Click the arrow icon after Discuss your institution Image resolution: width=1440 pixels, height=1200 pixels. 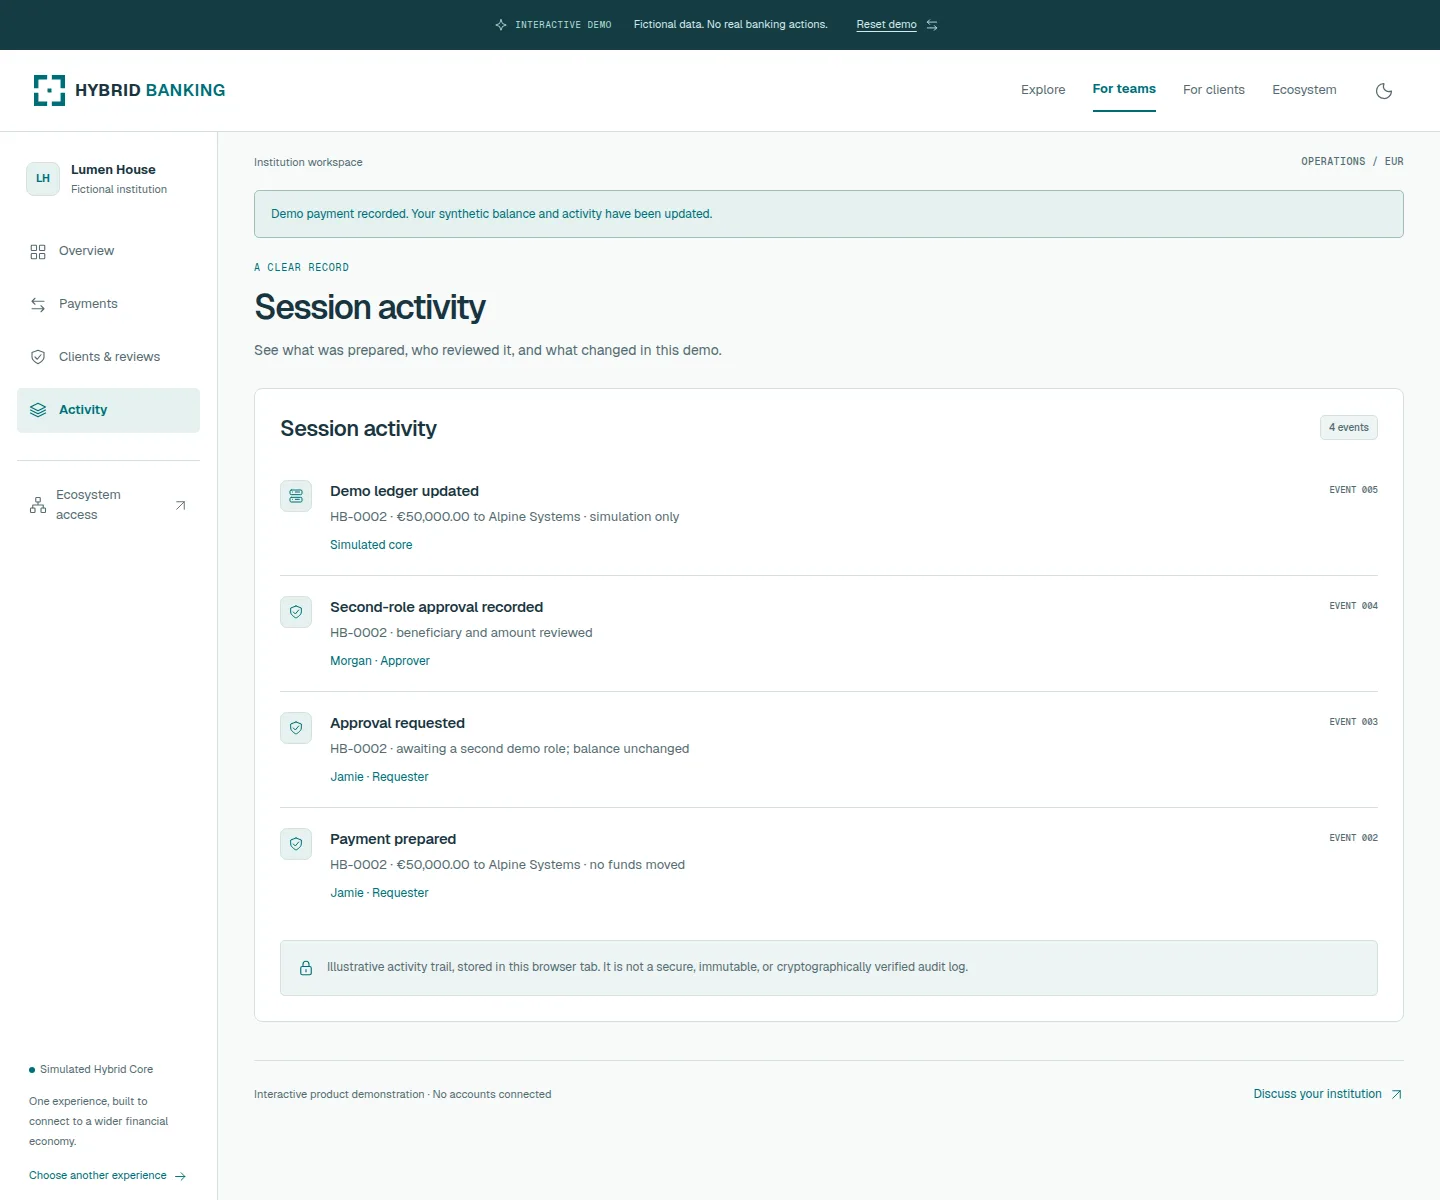pos(1397,1095)
